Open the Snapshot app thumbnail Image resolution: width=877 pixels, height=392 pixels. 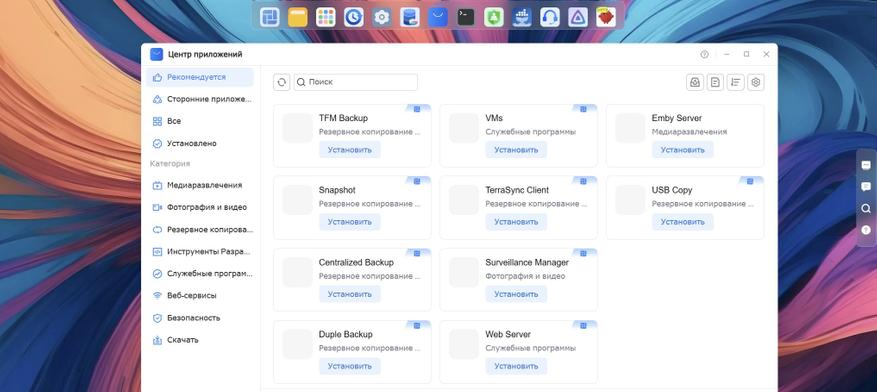pyautogui.click(x=298, y=200)
